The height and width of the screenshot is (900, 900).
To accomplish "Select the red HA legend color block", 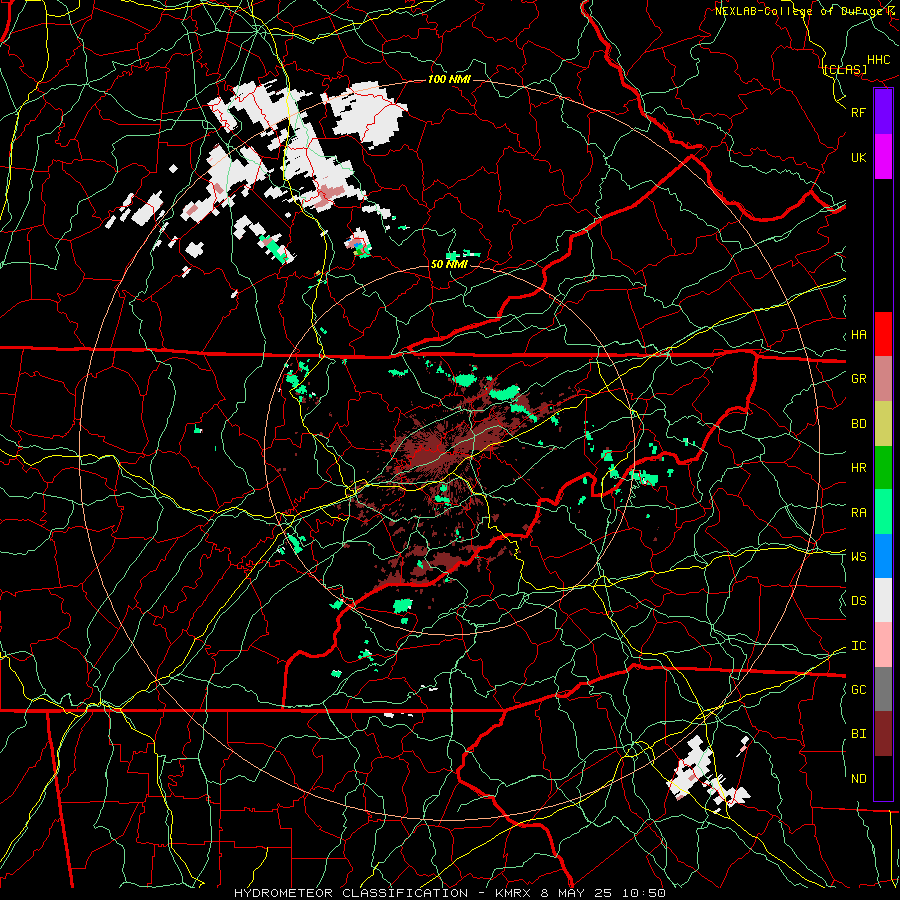I will coord(883,334).
